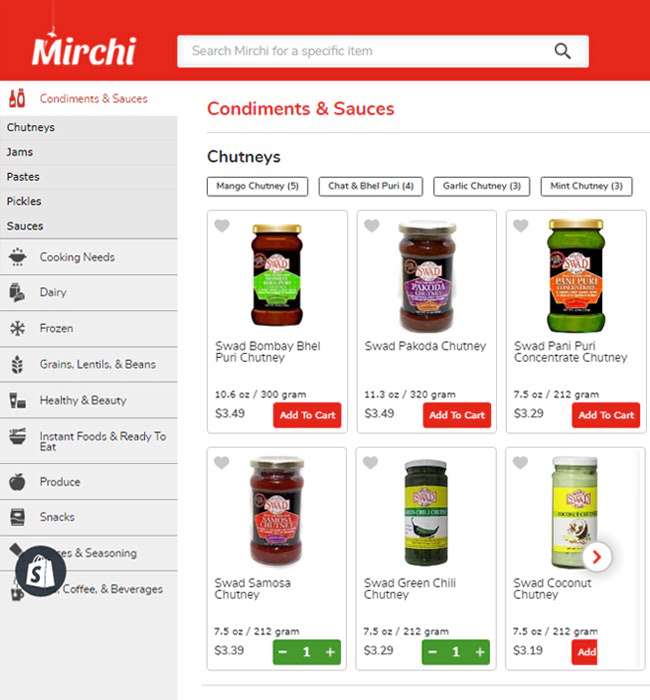The height and width of the screenshot is (700, 650).
Task: Toggle favorite heart on Swad Green Chili Chutney
Action: pyautogui.click(x=370, y=462)
